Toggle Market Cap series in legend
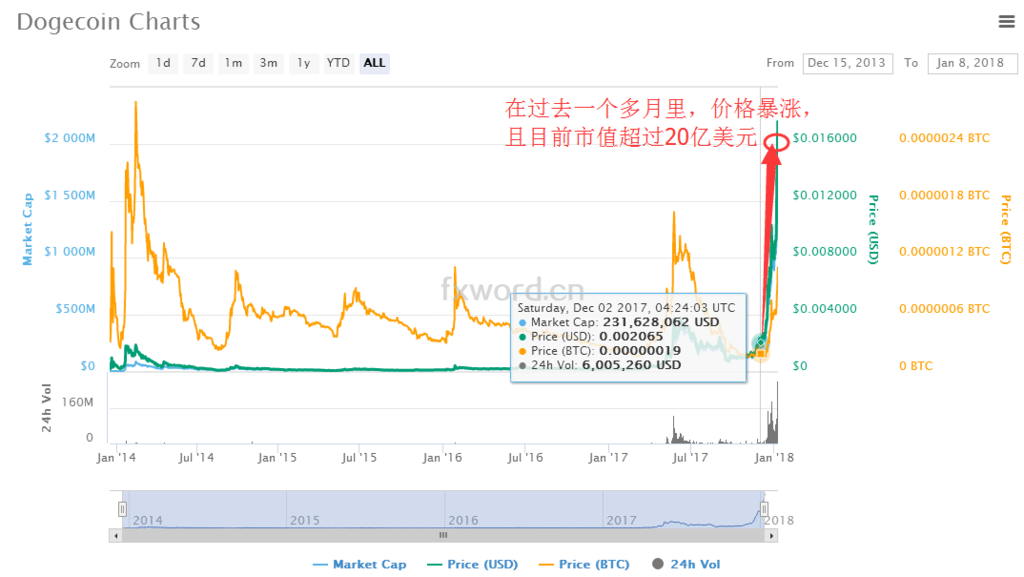This screenshot has height=577, width=1024. point(360,564)
